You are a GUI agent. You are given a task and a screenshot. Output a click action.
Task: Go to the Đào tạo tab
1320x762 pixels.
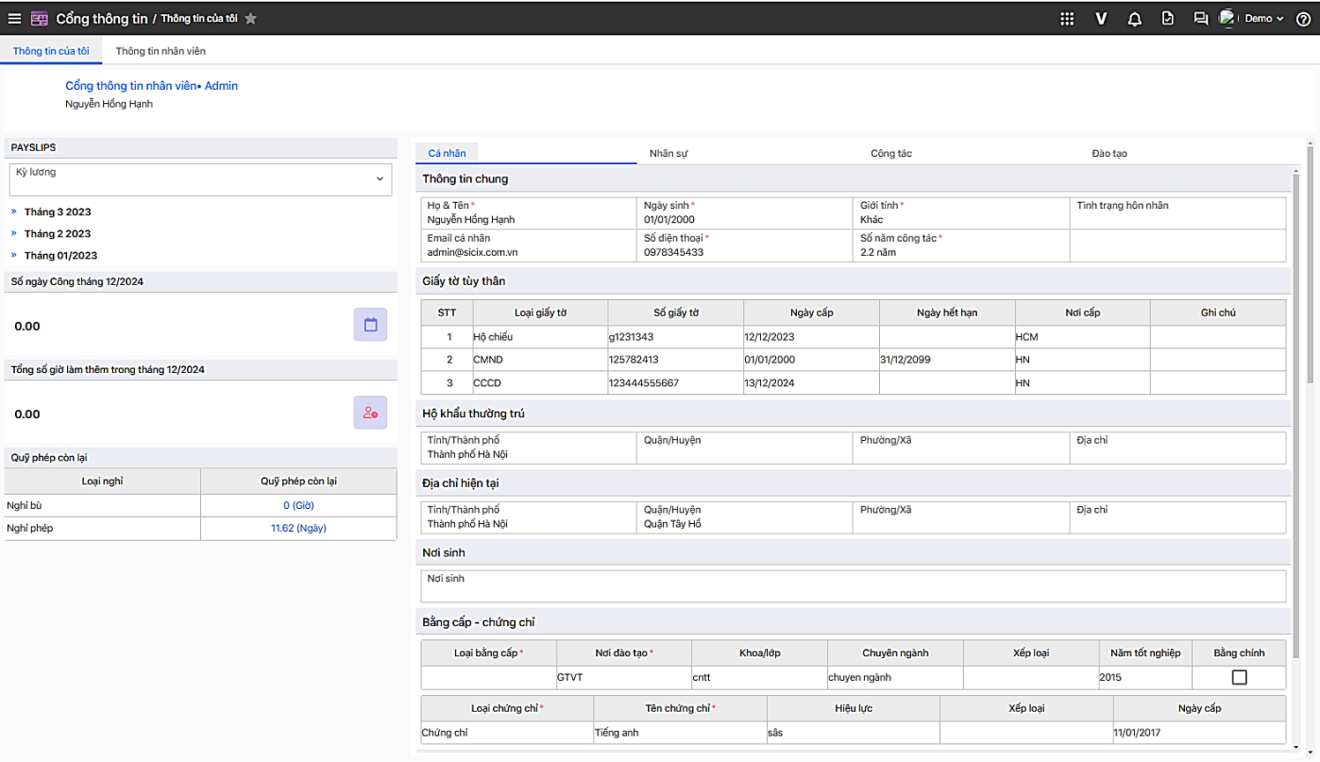(1109, 154)
